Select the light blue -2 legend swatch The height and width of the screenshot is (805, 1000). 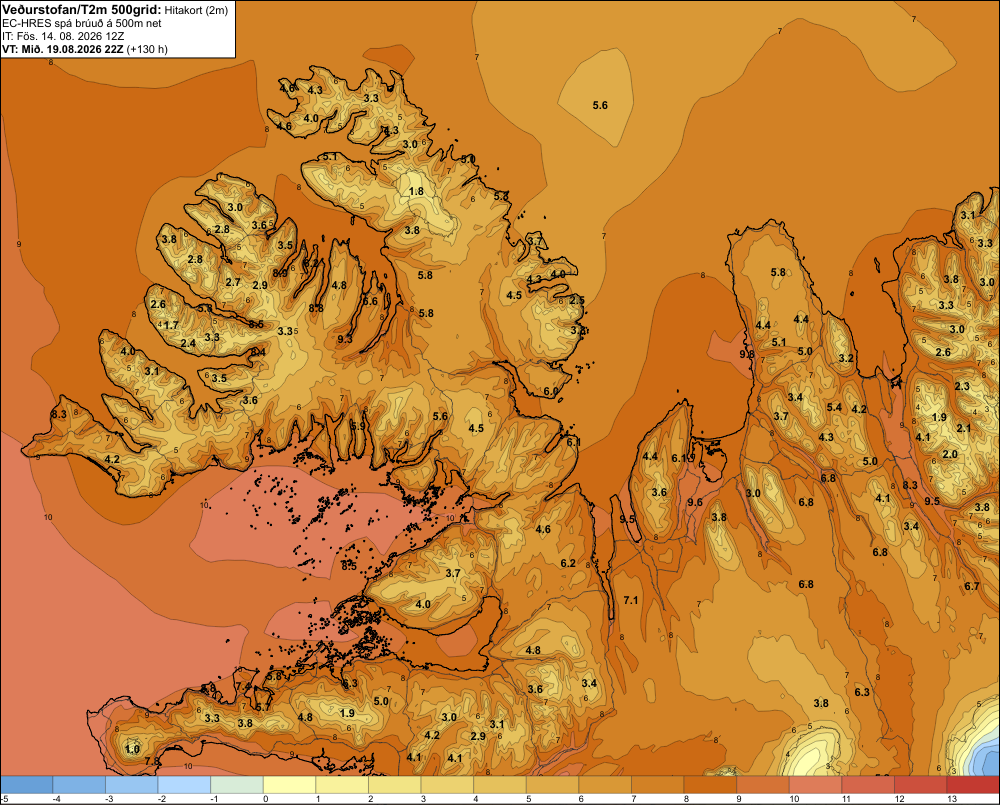184,785
